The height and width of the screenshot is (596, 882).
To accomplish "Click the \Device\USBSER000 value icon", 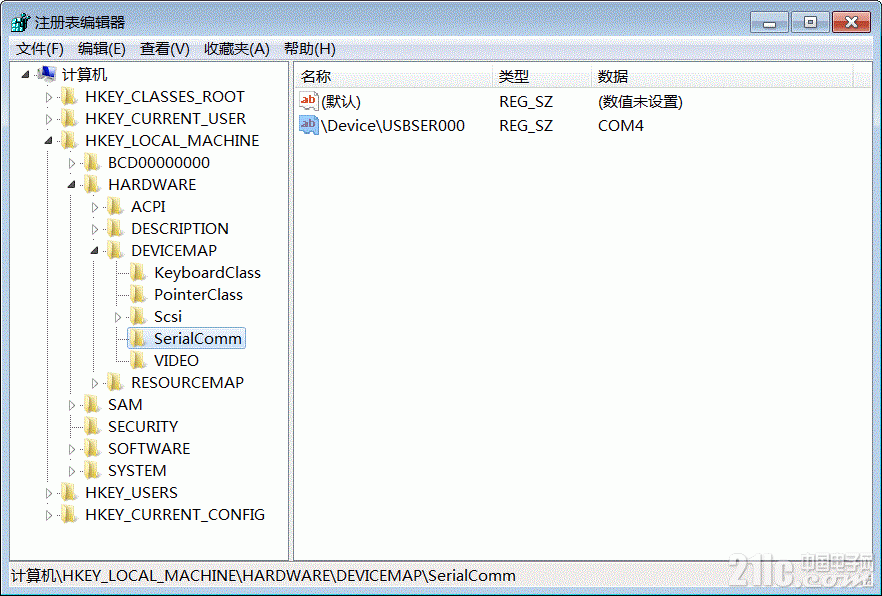I will 308,125.
